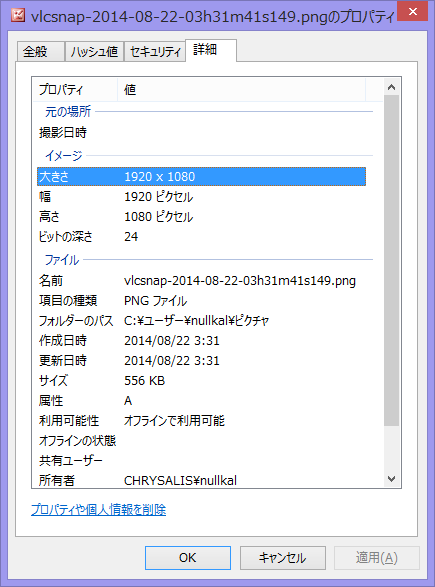Select the 詳細 tab
435x587 pixels.
211,50
